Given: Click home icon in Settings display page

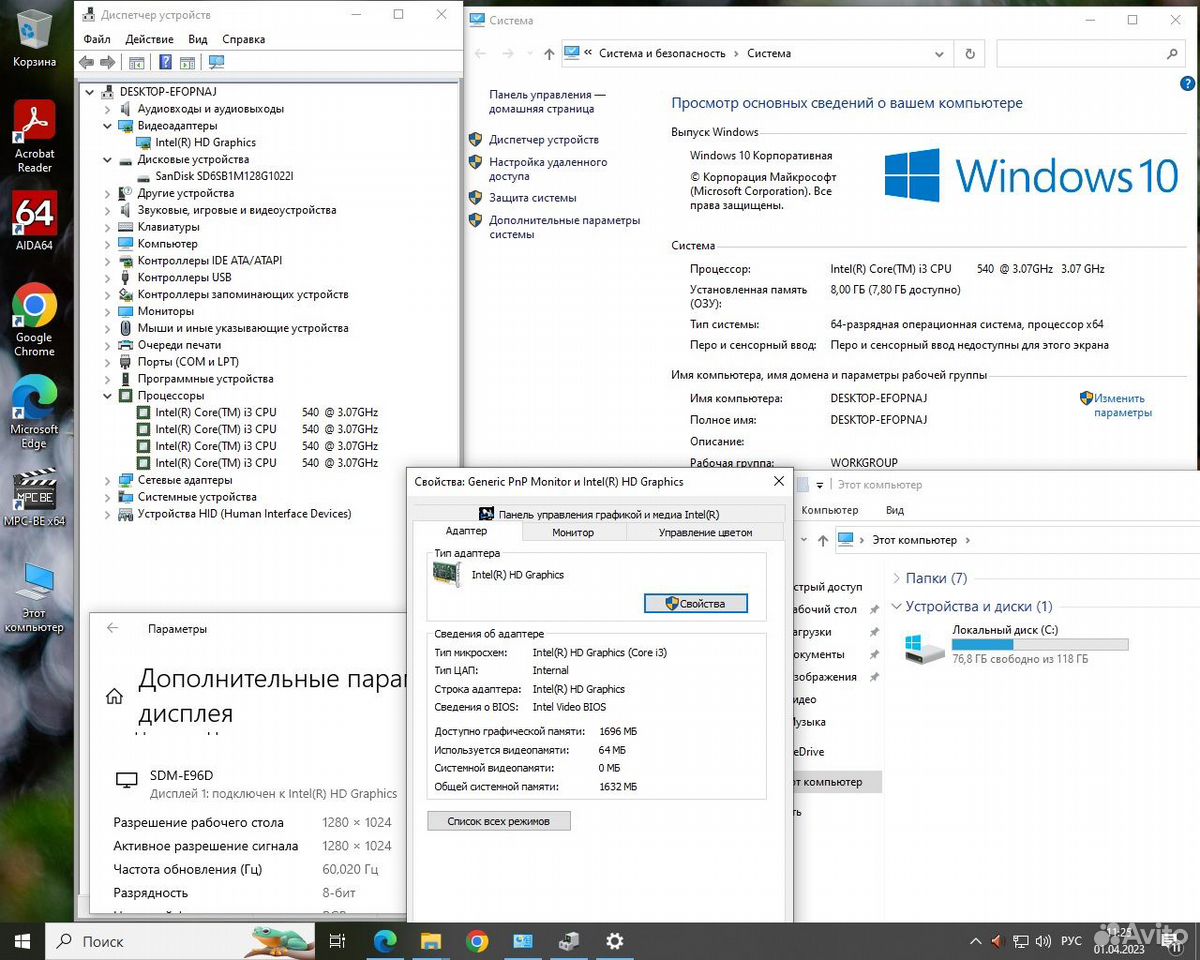Looking at the screenshot, I should click(x=115, y=696).
